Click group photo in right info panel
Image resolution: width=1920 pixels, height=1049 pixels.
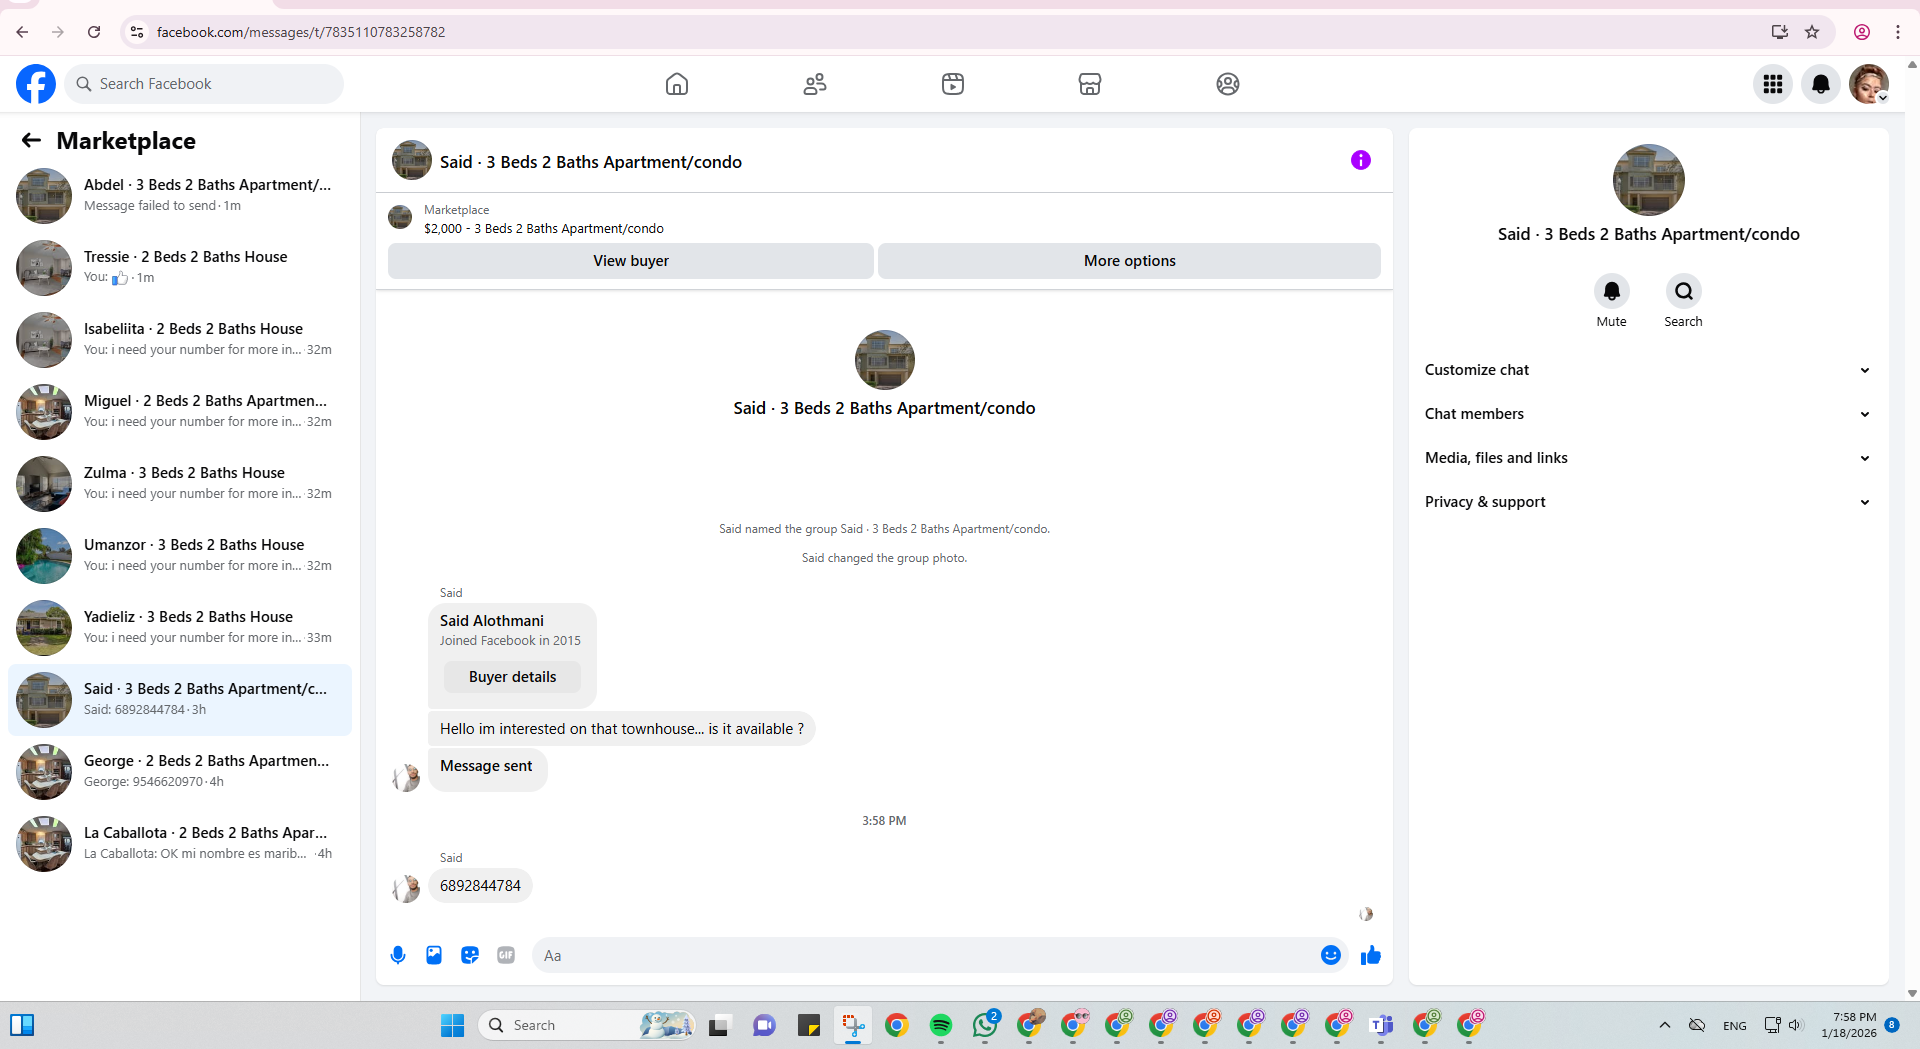click(1649, 180)
